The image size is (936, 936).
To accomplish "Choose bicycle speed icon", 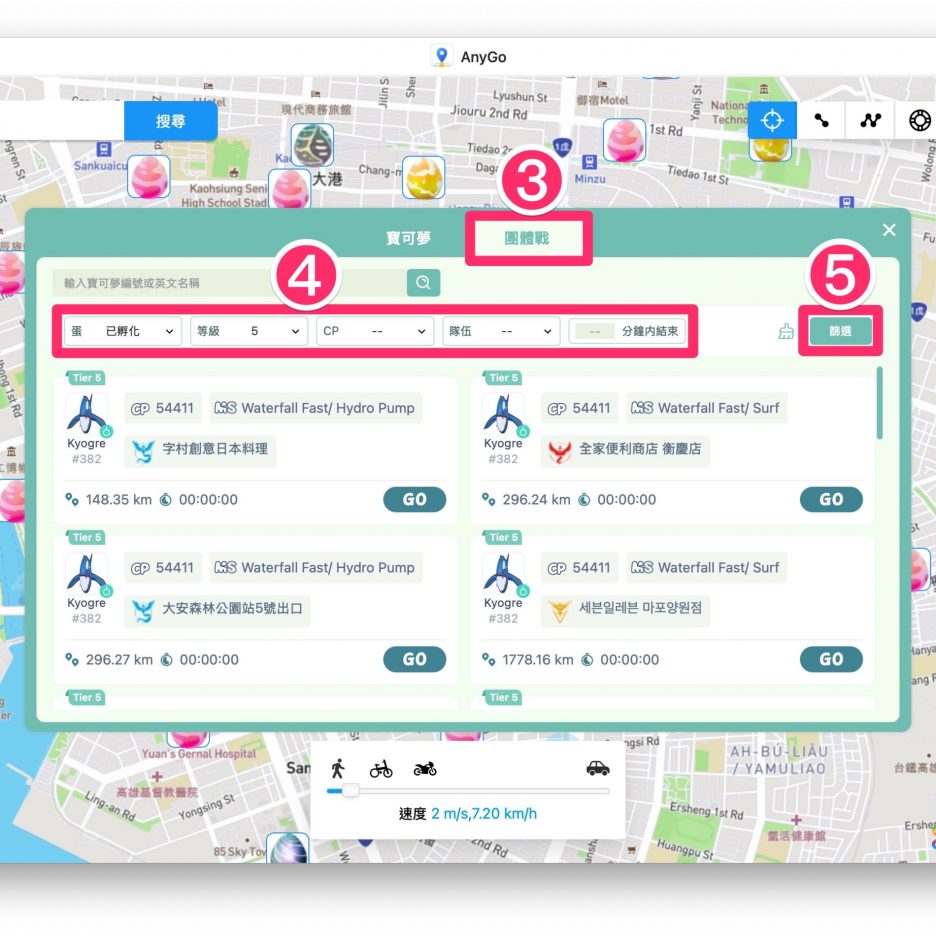I will point(381,768).
